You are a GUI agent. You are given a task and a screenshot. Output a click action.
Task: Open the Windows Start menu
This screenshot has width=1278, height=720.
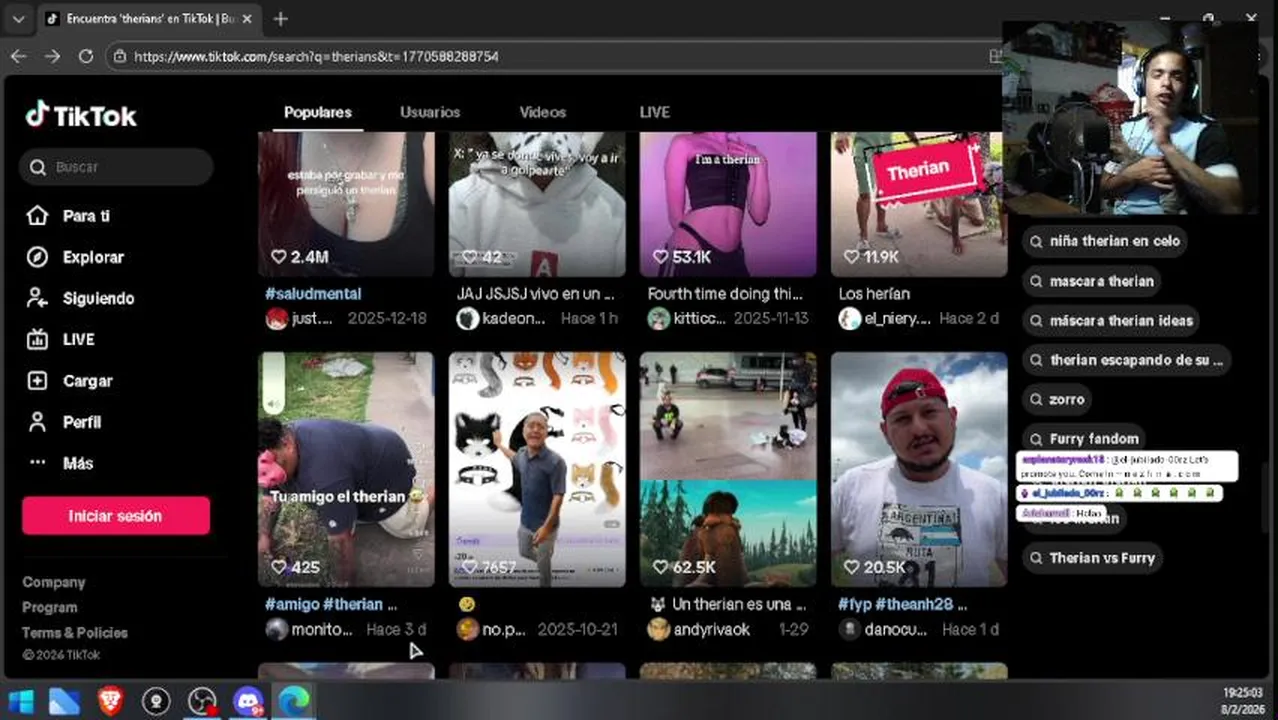pos(21,701)
